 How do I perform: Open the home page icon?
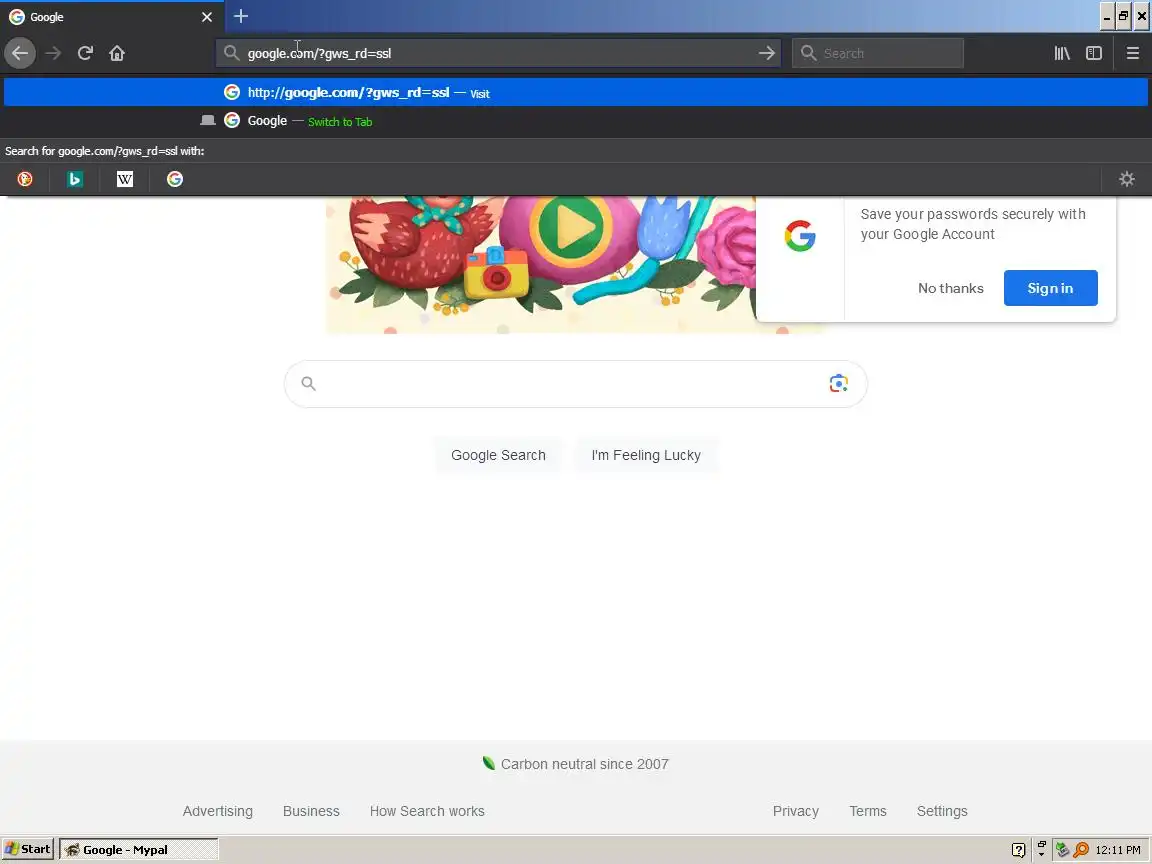[117, 53]
